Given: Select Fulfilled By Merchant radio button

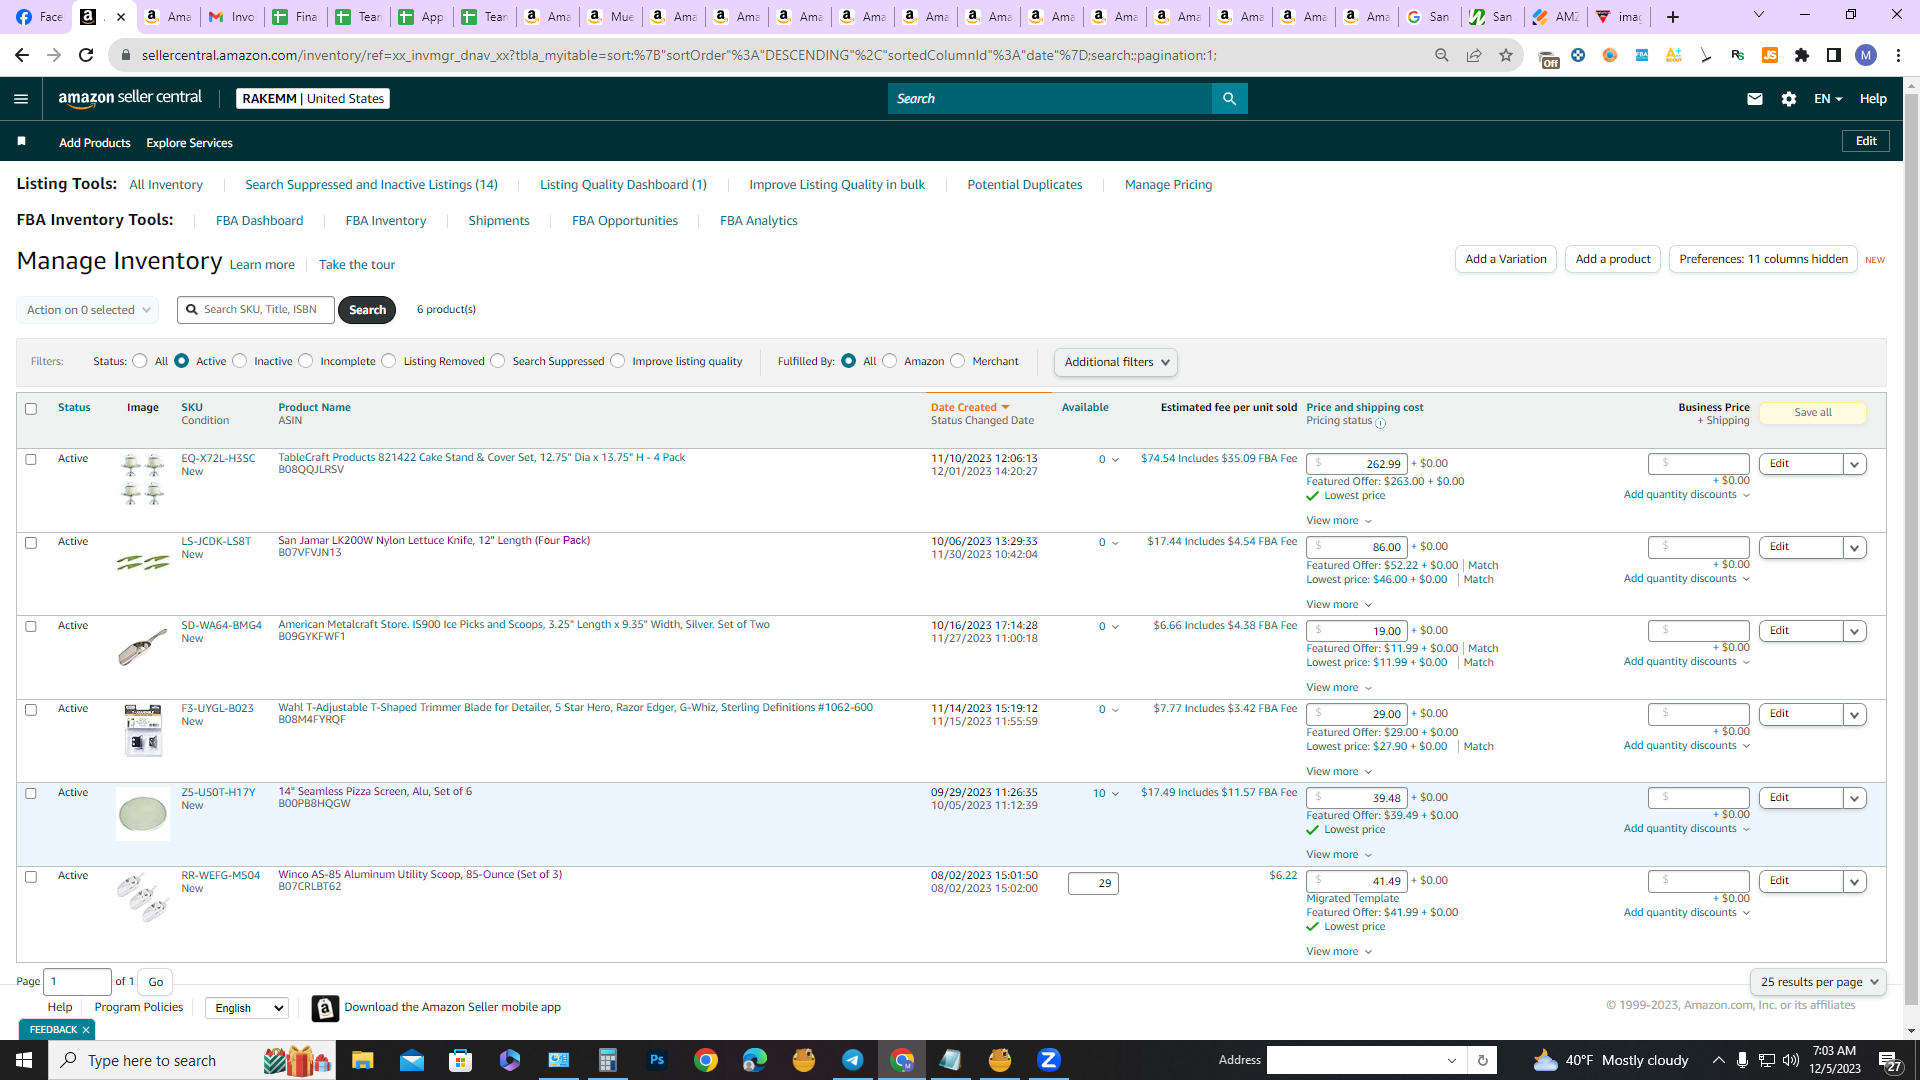Looking at the screenshot, I should [958, 361].
